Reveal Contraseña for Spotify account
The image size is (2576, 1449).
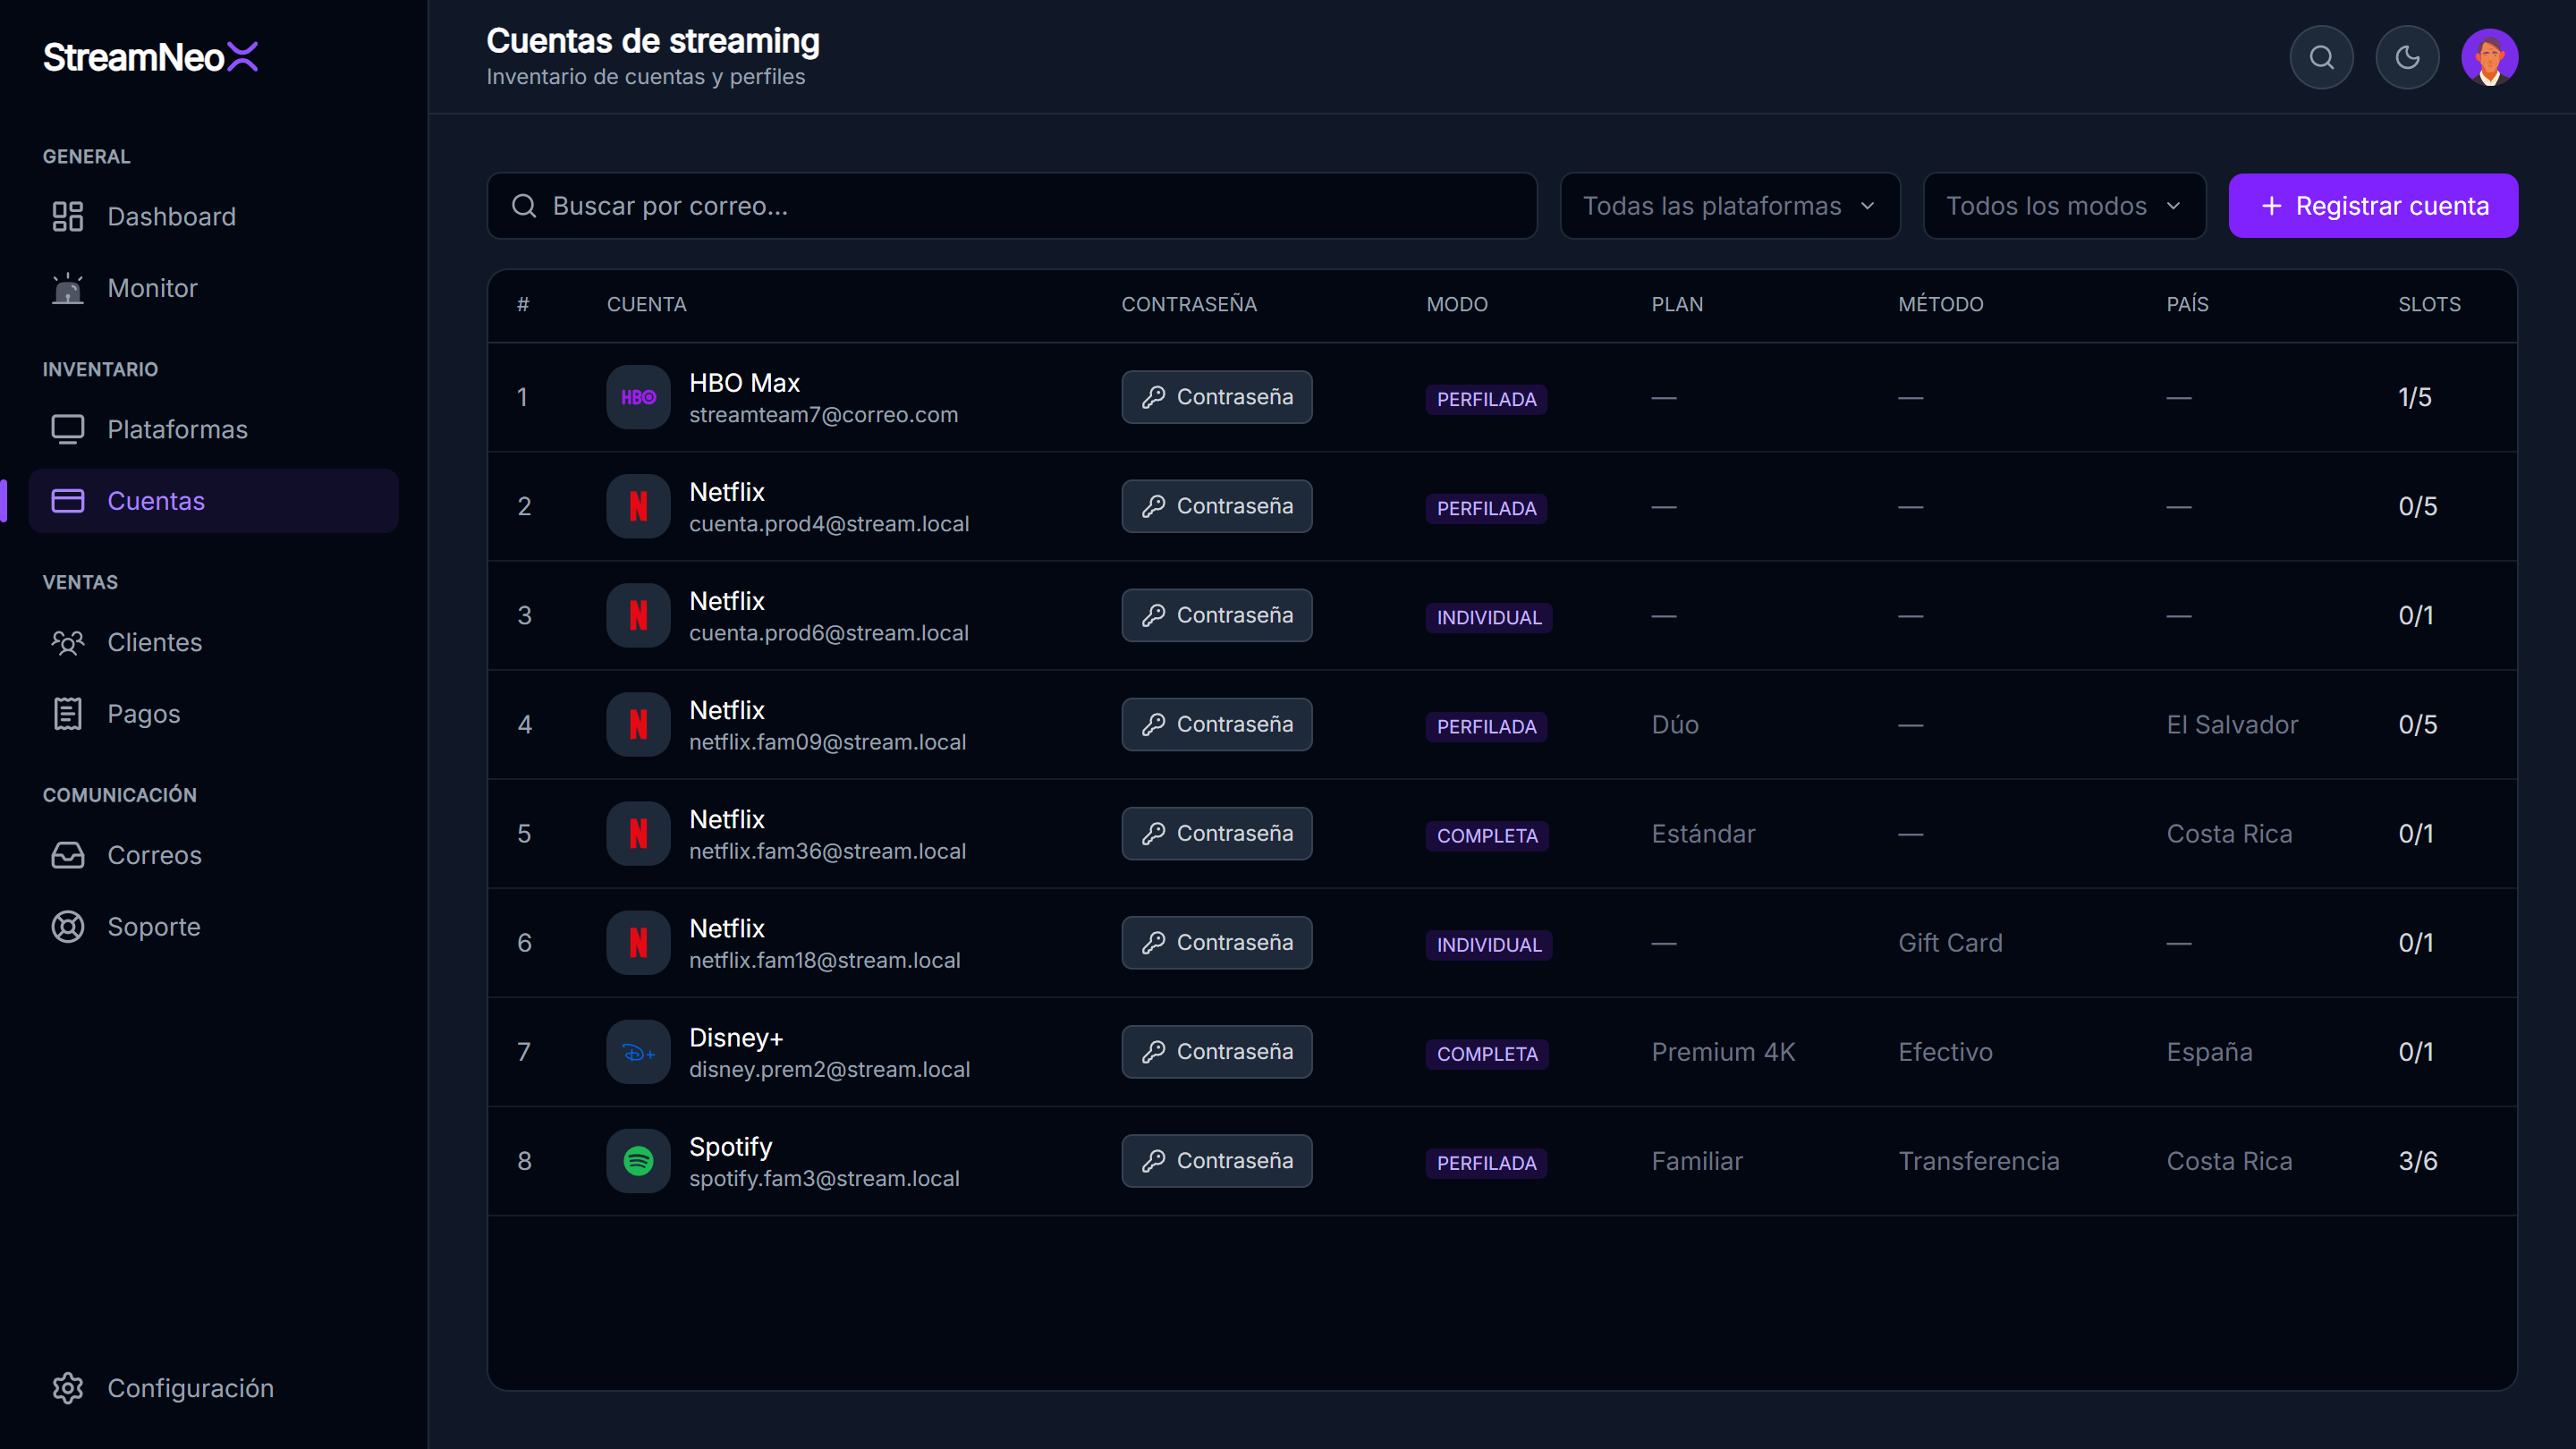pyautogui.click(x=1216, y=1161)
